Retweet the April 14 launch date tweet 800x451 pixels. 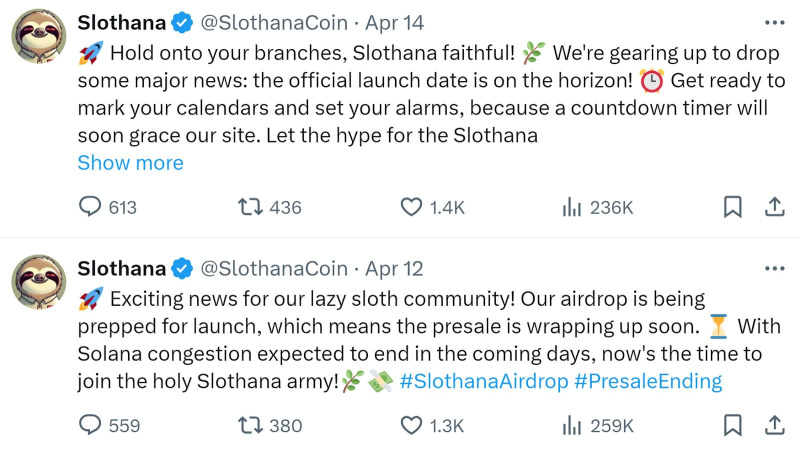tap(250, 207)
